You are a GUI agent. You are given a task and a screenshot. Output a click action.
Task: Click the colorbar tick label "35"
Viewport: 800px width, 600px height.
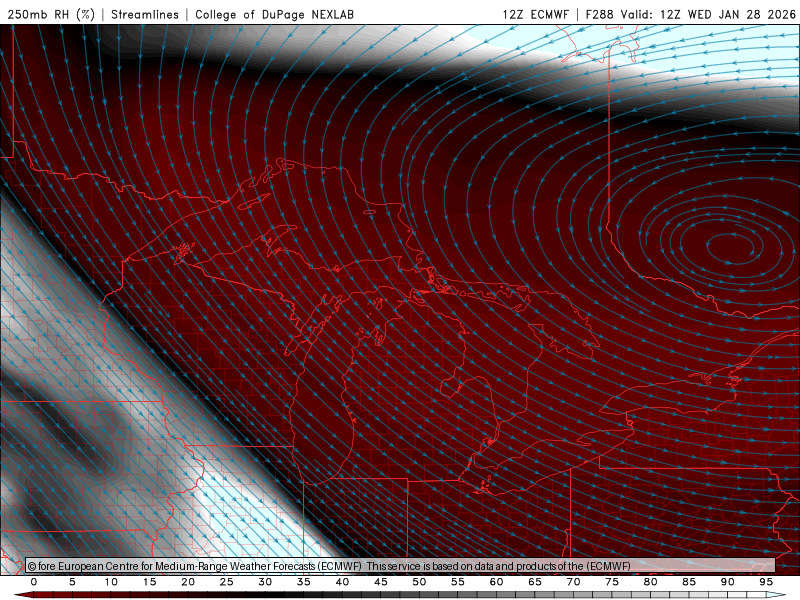click(304, 582)
